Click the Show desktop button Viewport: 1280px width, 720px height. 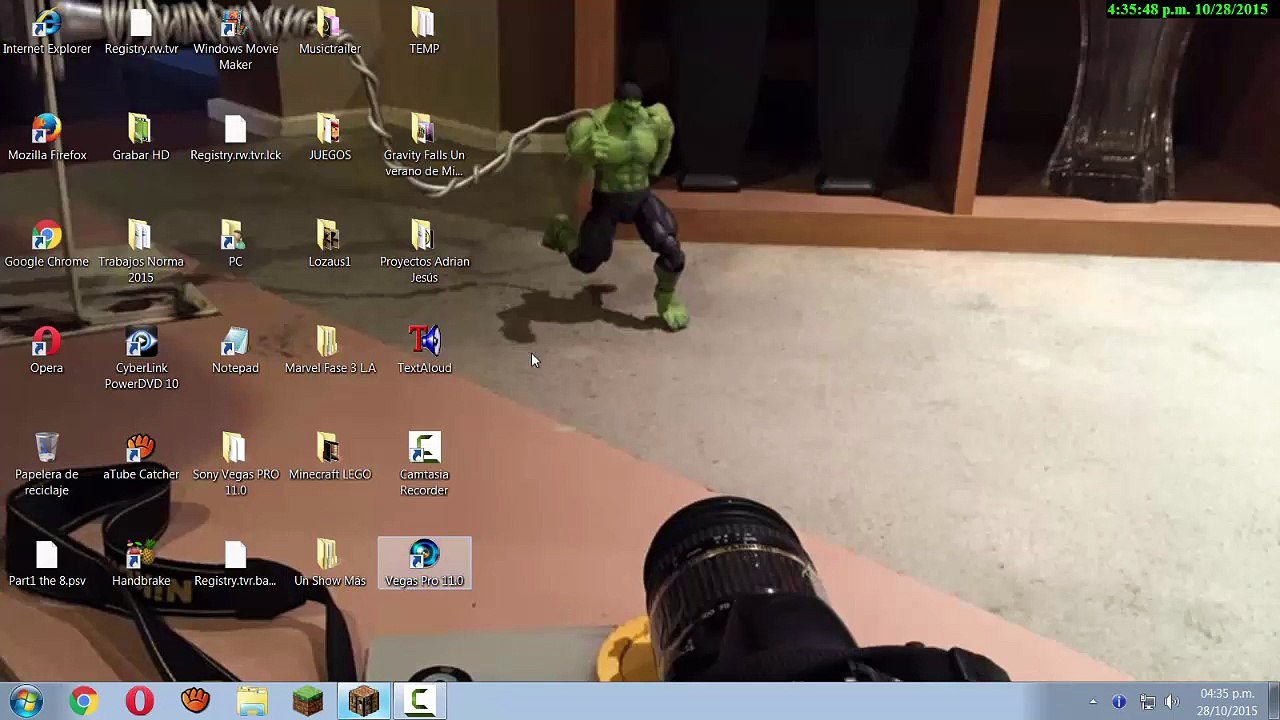pyautogui.click(x=1273, y=702)
